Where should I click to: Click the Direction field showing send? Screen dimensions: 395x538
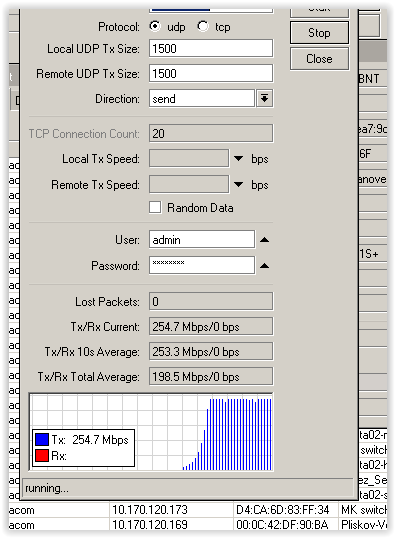[202, 99]
